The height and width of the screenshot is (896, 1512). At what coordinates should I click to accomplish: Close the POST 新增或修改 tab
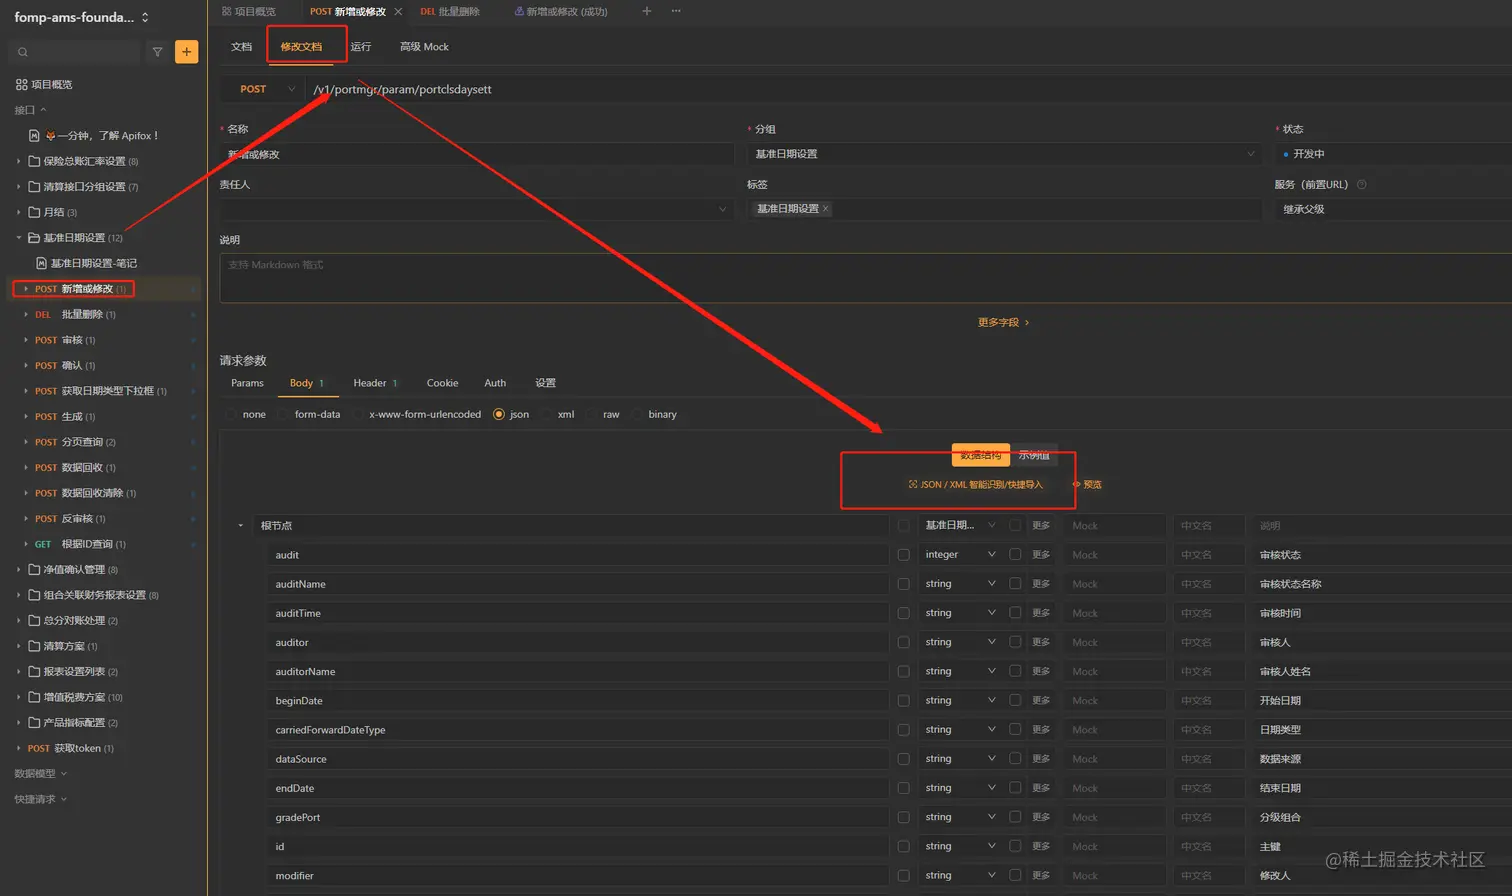[398, 12]
